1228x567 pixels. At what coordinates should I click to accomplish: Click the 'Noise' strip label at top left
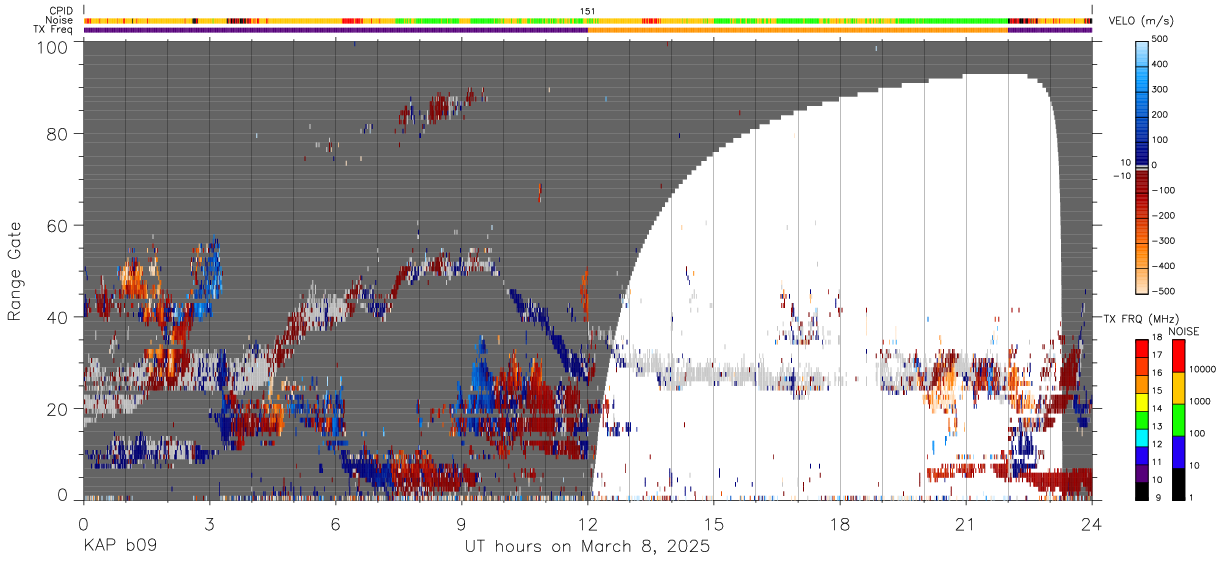[x=59, y=20]
